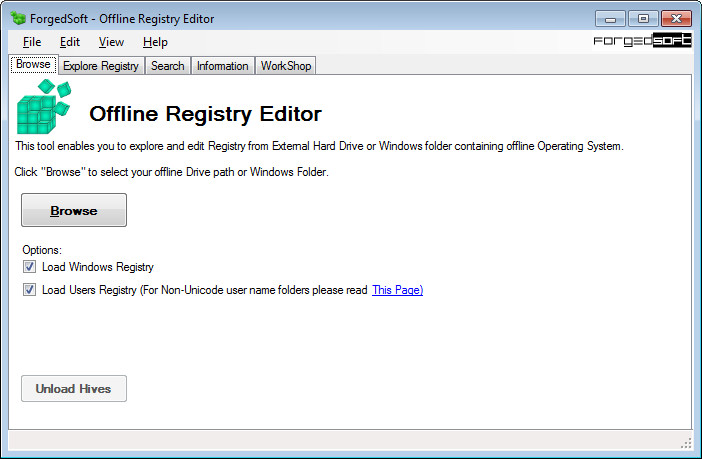Open the Information tab
This screenshot has height=459, width=702.
tap(223, 66)
